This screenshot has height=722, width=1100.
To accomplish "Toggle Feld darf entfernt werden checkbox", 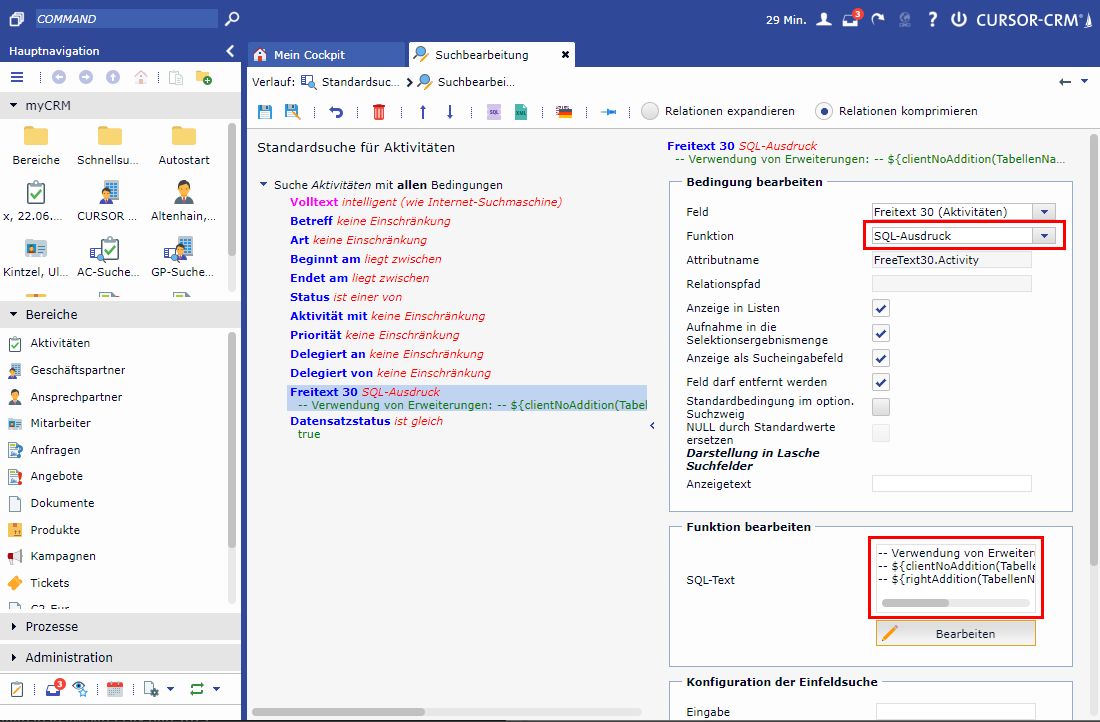I will (x=881, y=382).
